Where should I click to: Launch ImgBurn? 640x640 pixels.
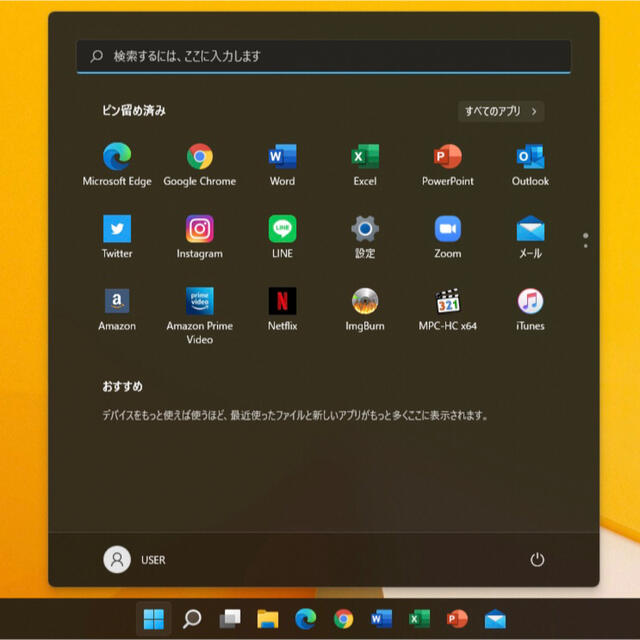365,309
